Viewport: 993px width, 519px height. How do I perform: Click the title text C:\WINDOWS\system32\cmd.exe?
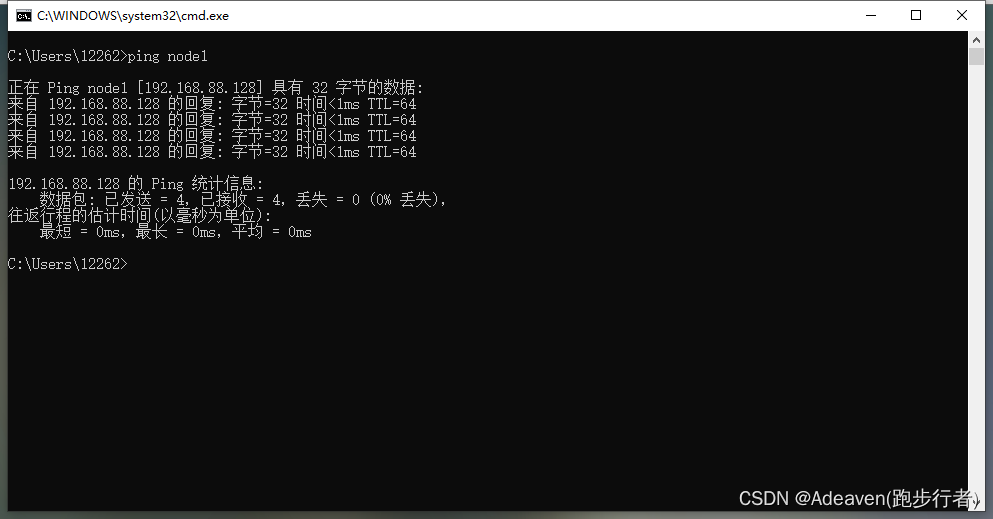[x=133, y=16]
